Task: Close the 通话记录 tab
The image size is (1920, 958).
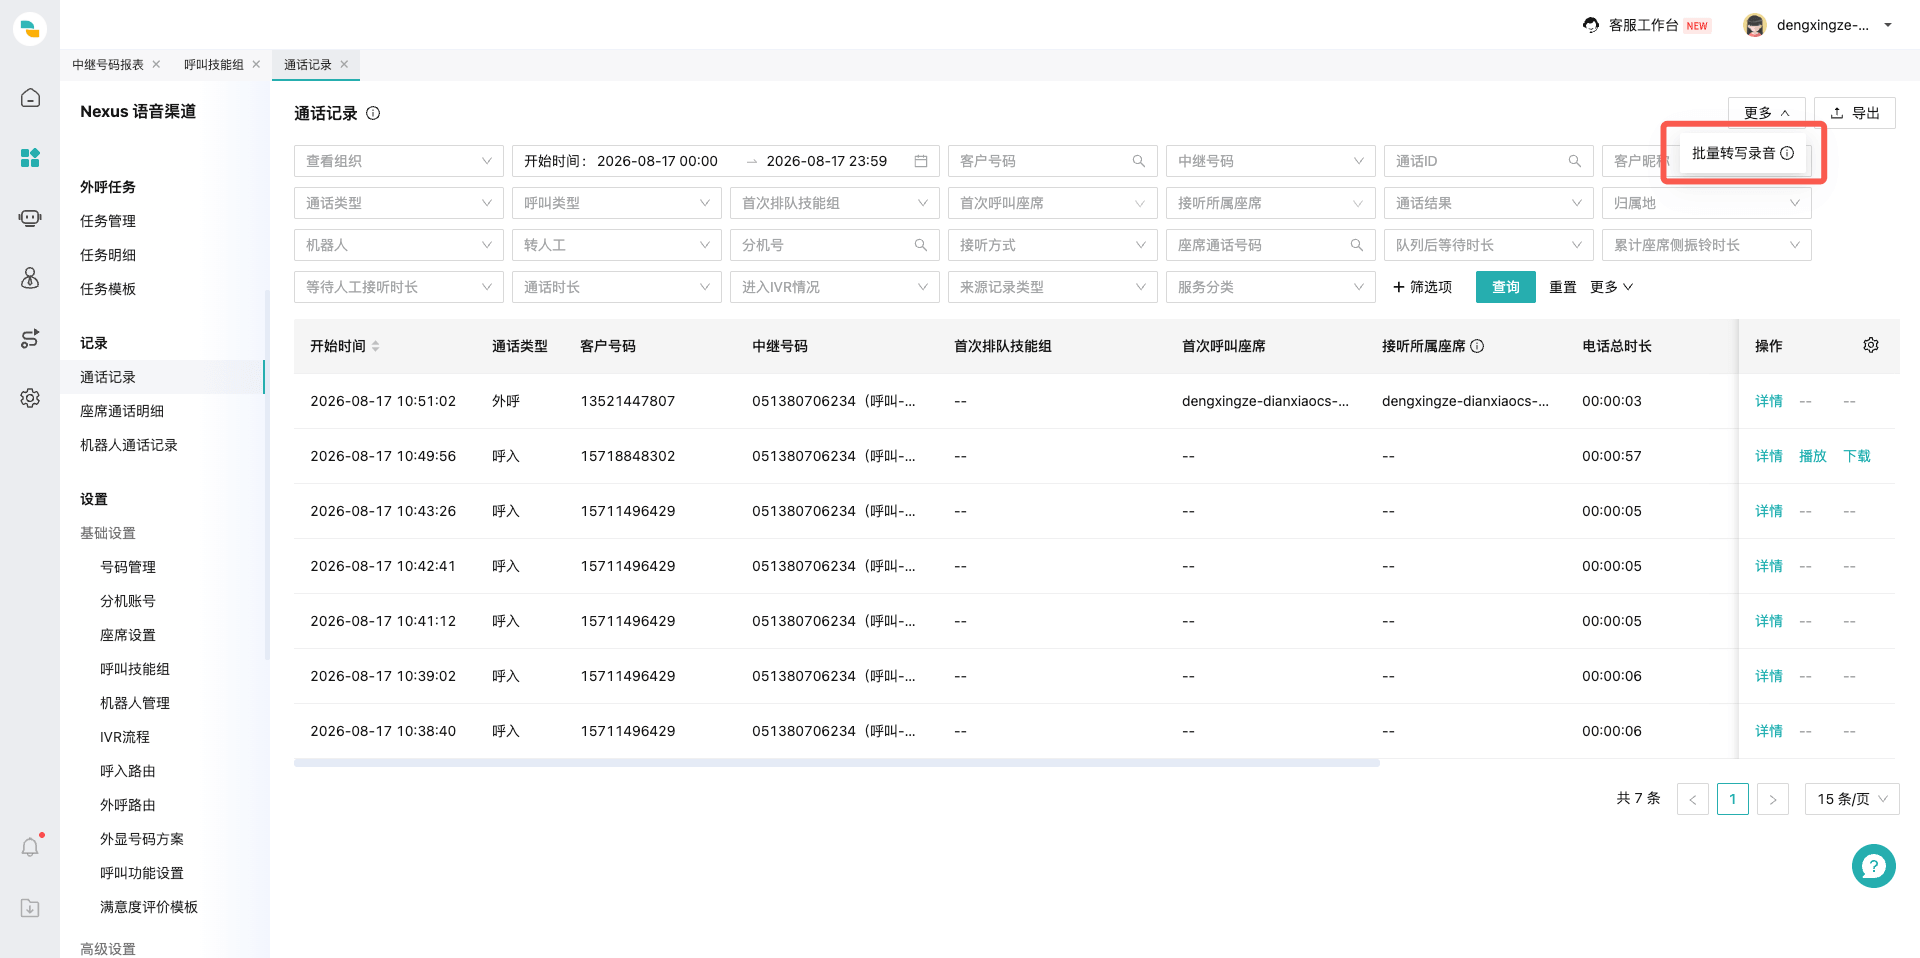Action: (x=344, y=64)
